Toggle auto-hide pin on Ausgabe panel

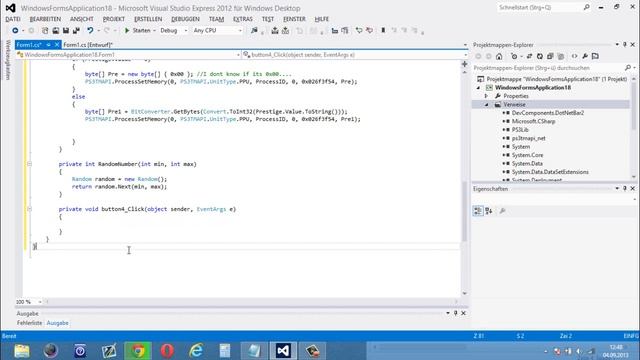click(x=456, y=313)
